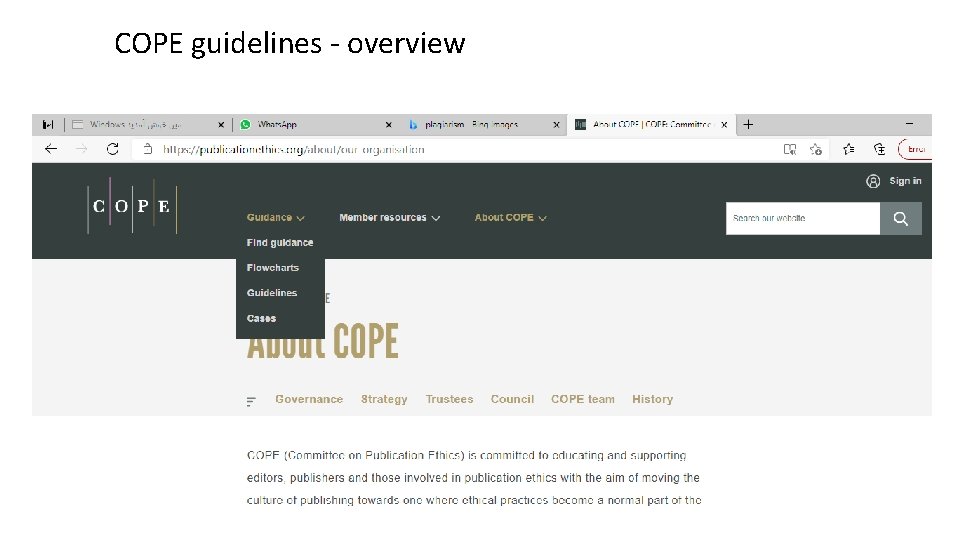
Task: Switch to the WhatsApp tab
Action: tap(316, 124)
